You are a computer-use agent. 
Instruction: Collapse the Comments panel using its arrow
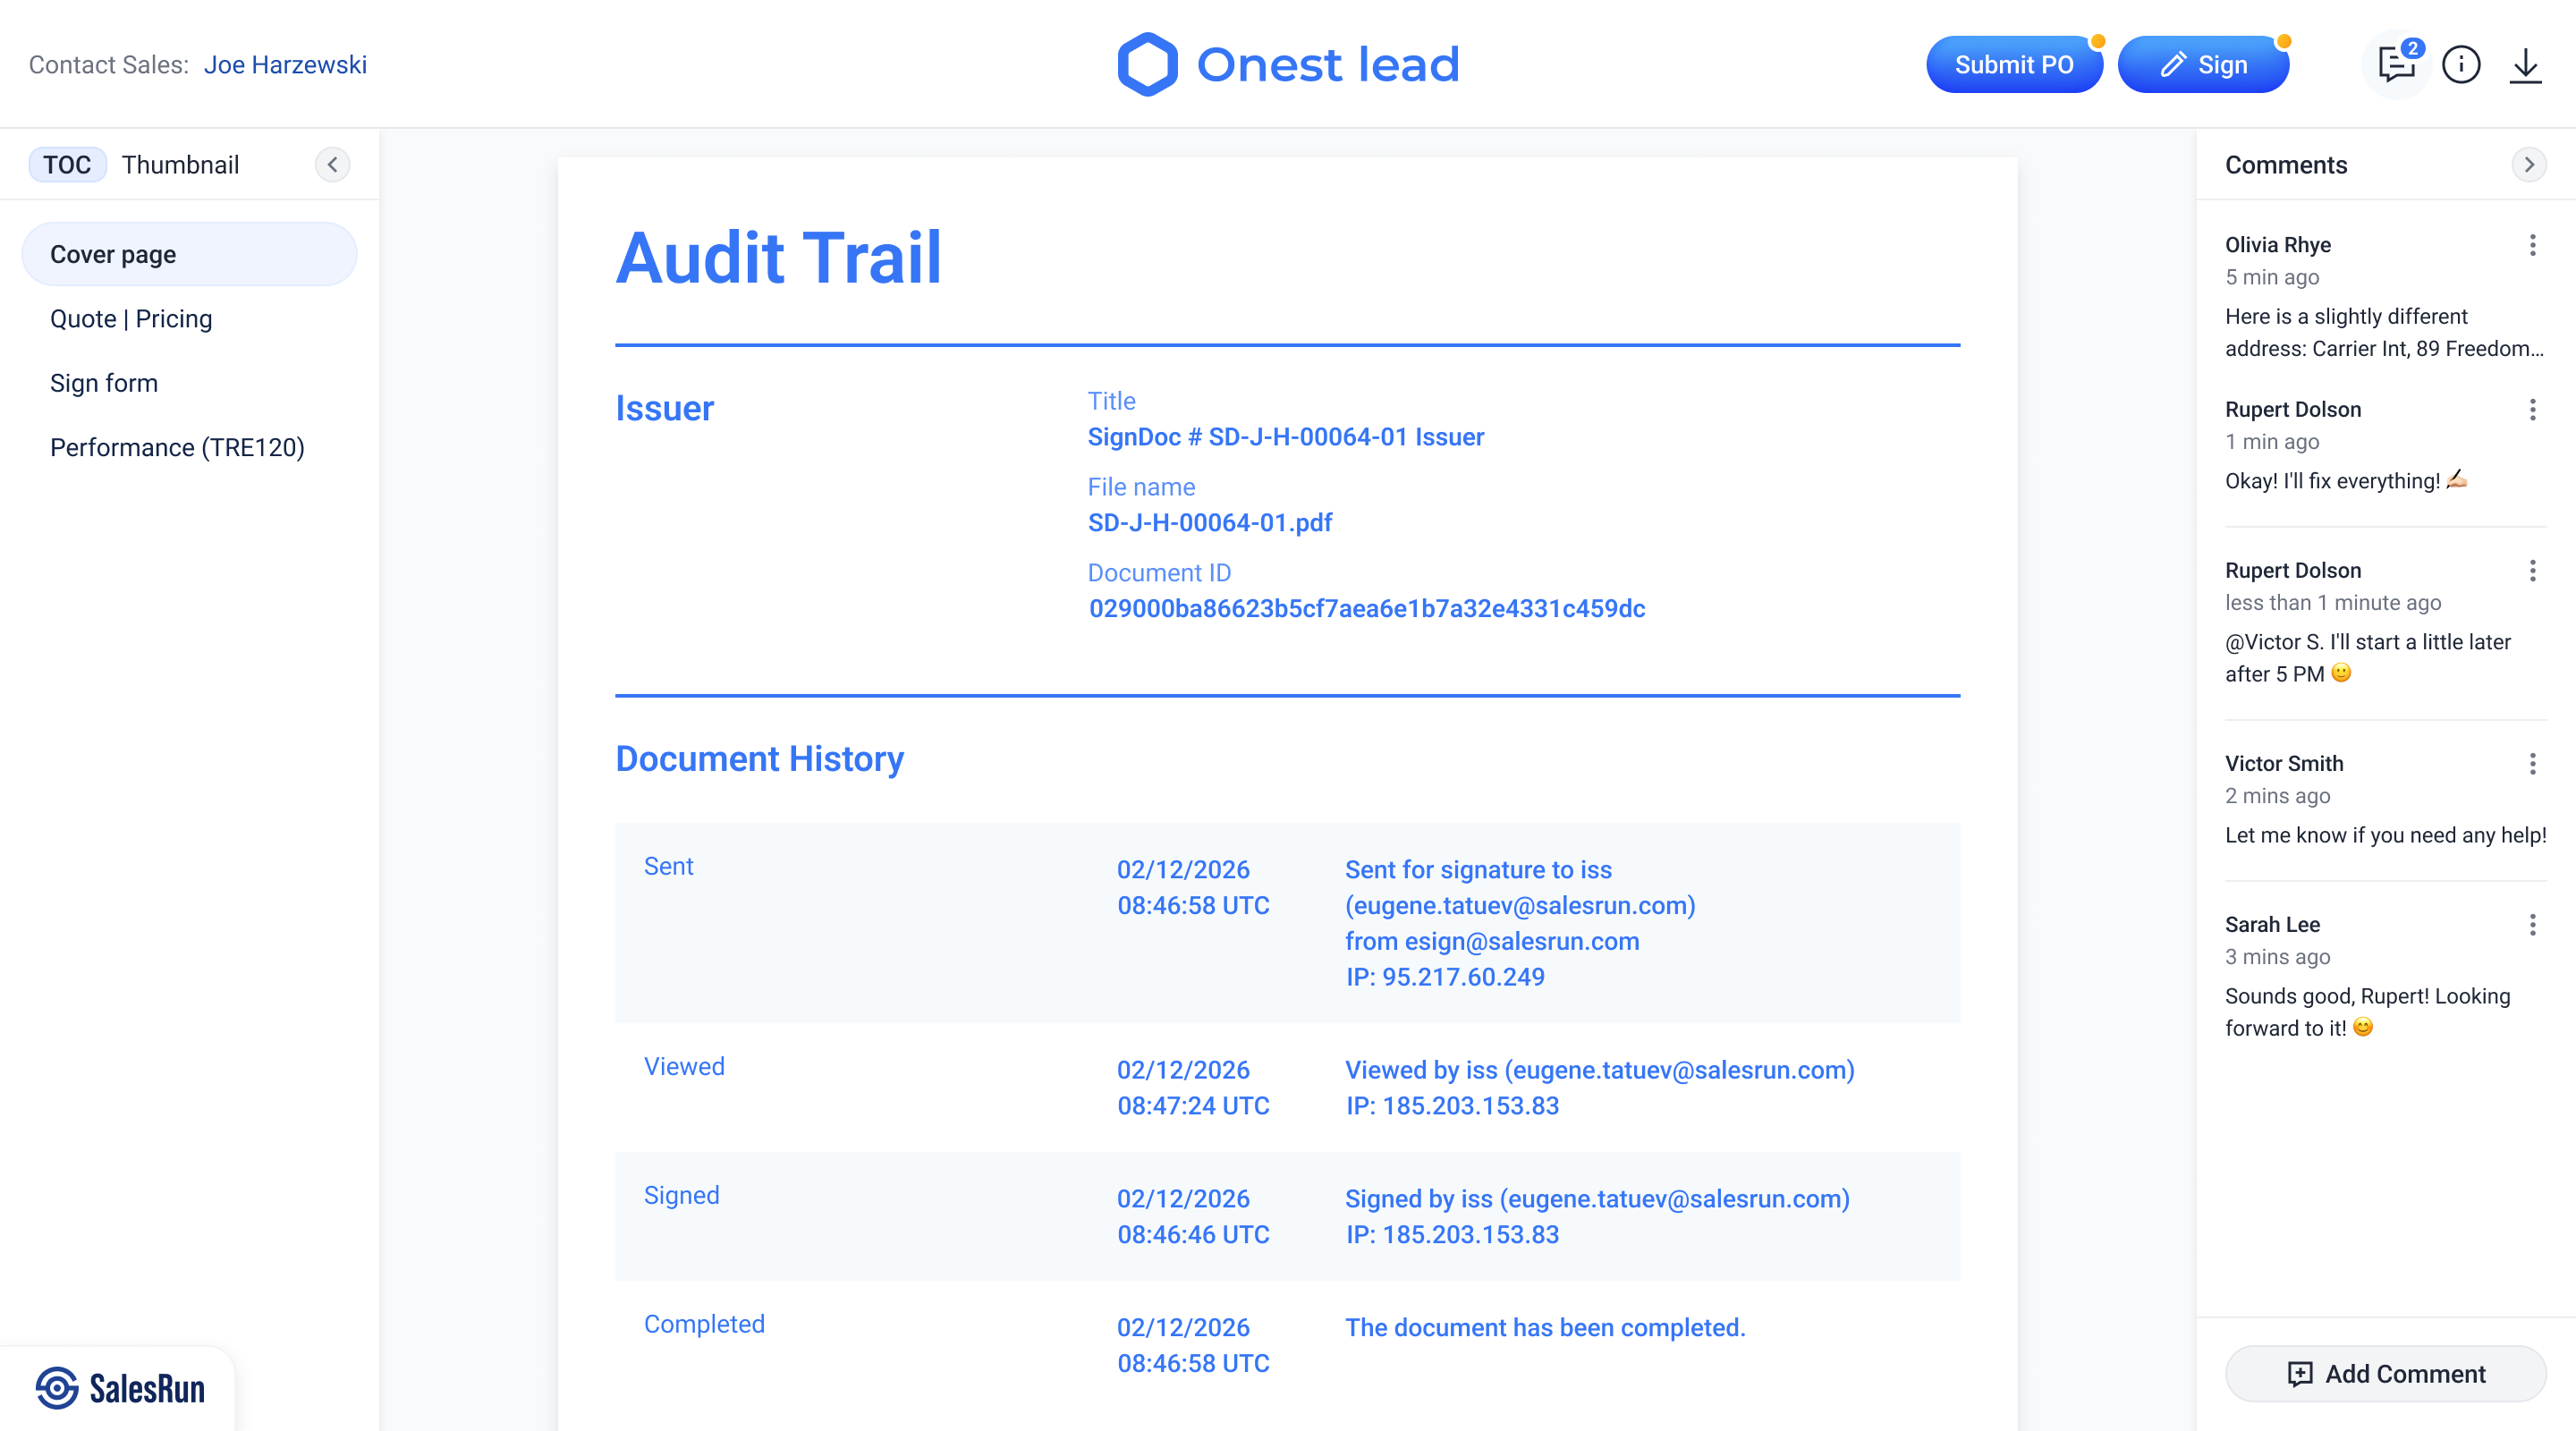pos(2530,165)
